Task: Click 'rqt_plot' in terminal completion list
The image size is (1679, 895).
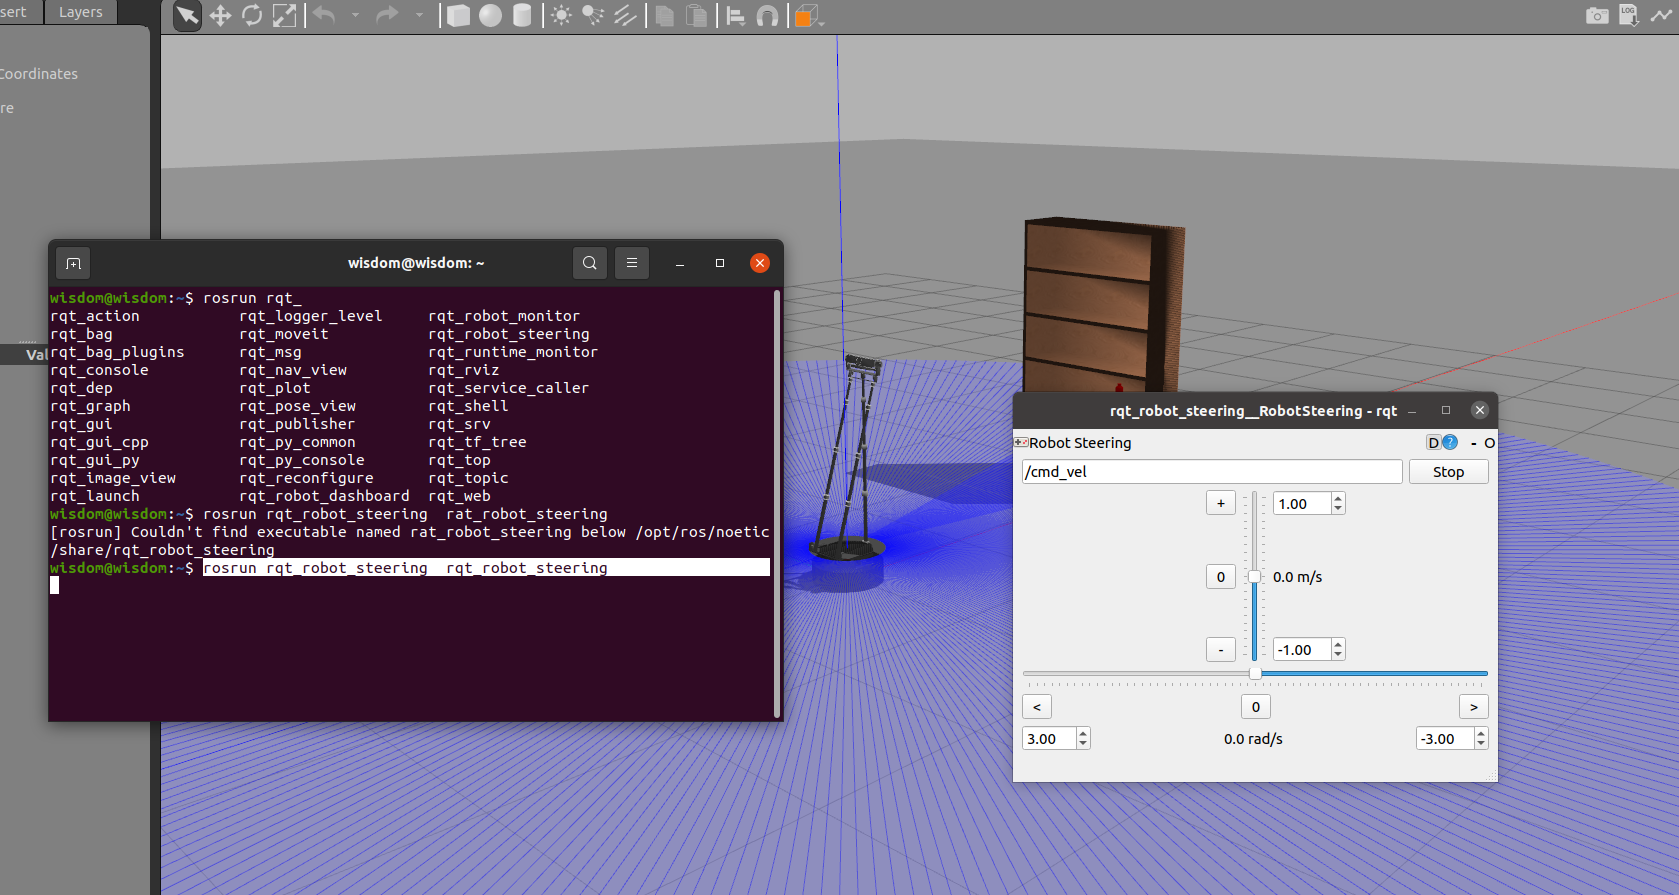Action: (275, 388)
